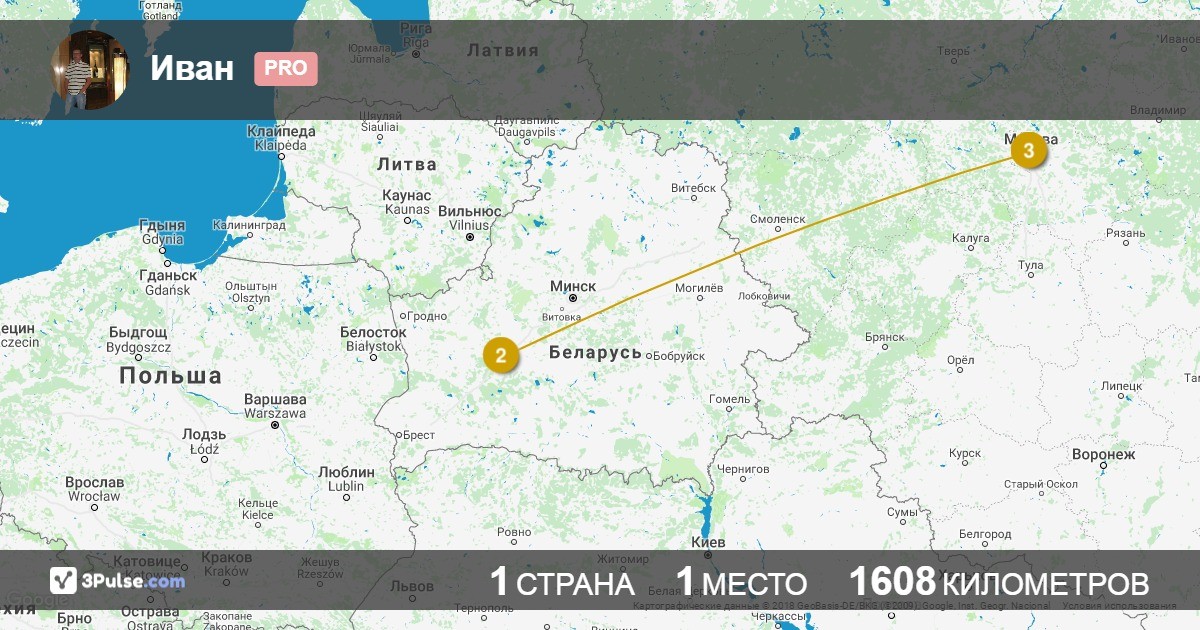Select the Минск city dot on map
The height and width of the screenshot is (630, 1200).
[573, 298]
